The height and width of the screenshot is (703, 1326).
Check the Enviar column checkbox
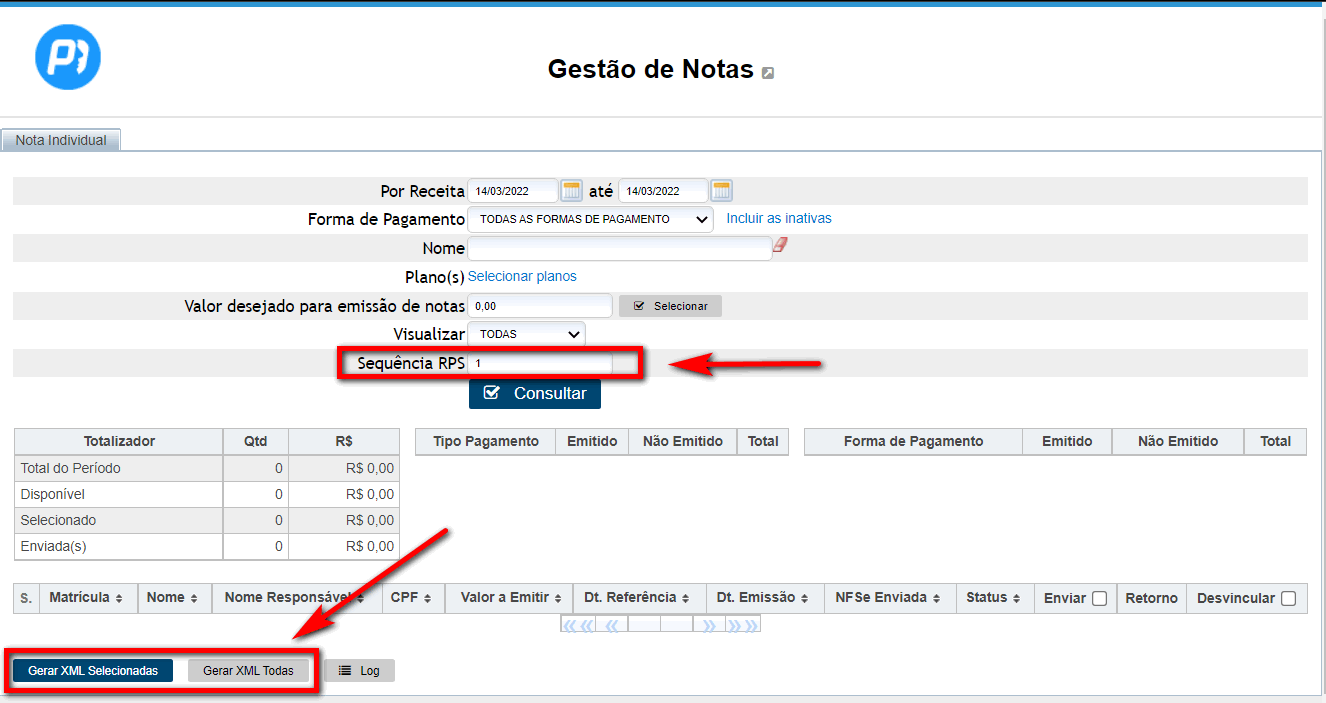point(1099,599)
